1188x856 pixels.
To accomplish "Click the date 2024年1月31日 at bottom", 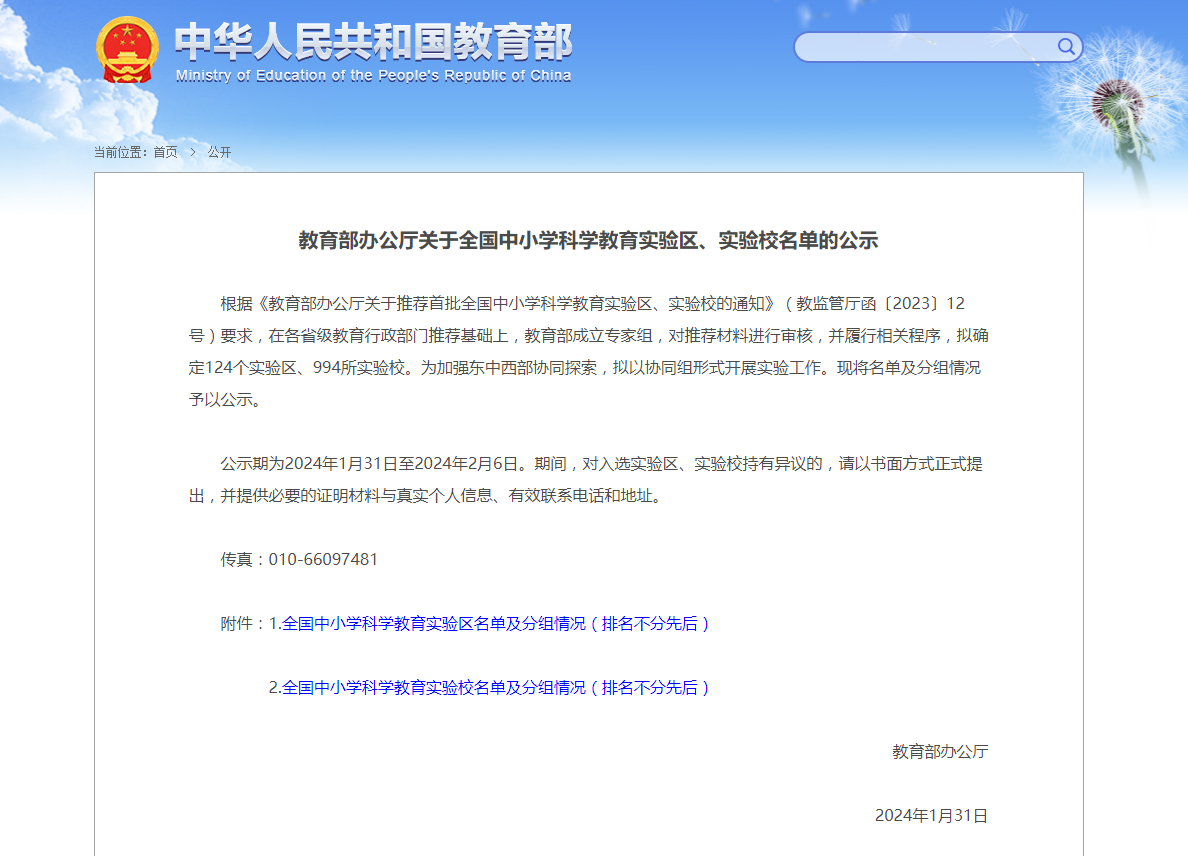I will point(931,815).
